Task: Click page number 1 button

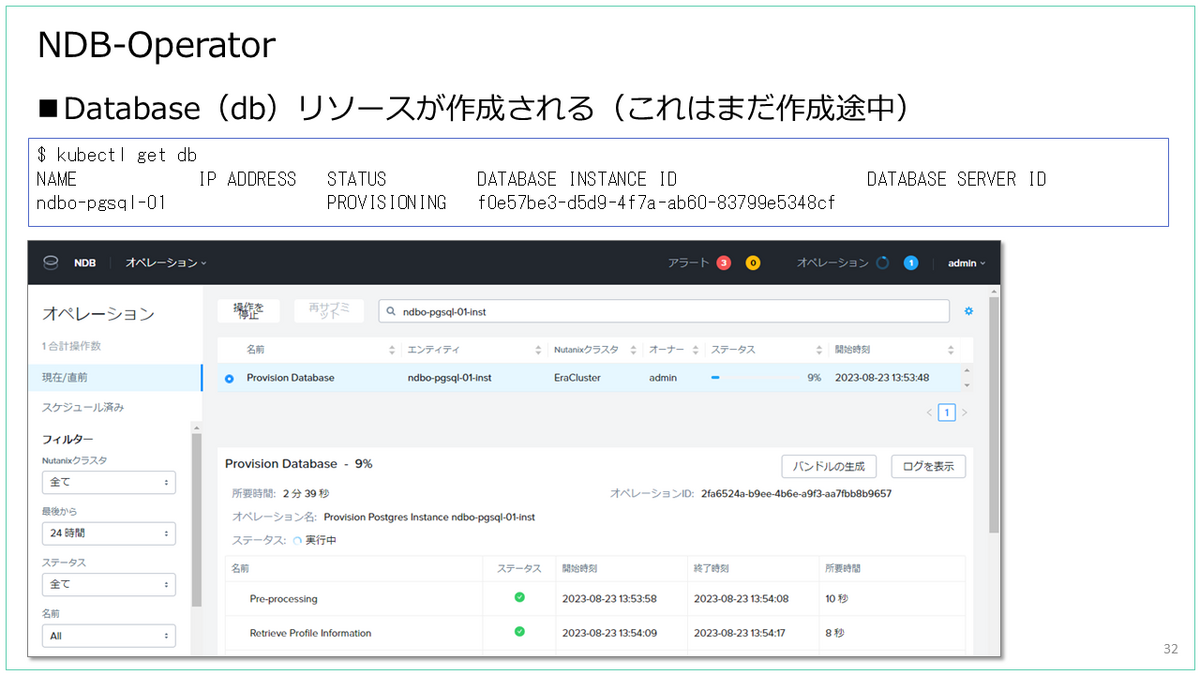Action: [946, 412]
